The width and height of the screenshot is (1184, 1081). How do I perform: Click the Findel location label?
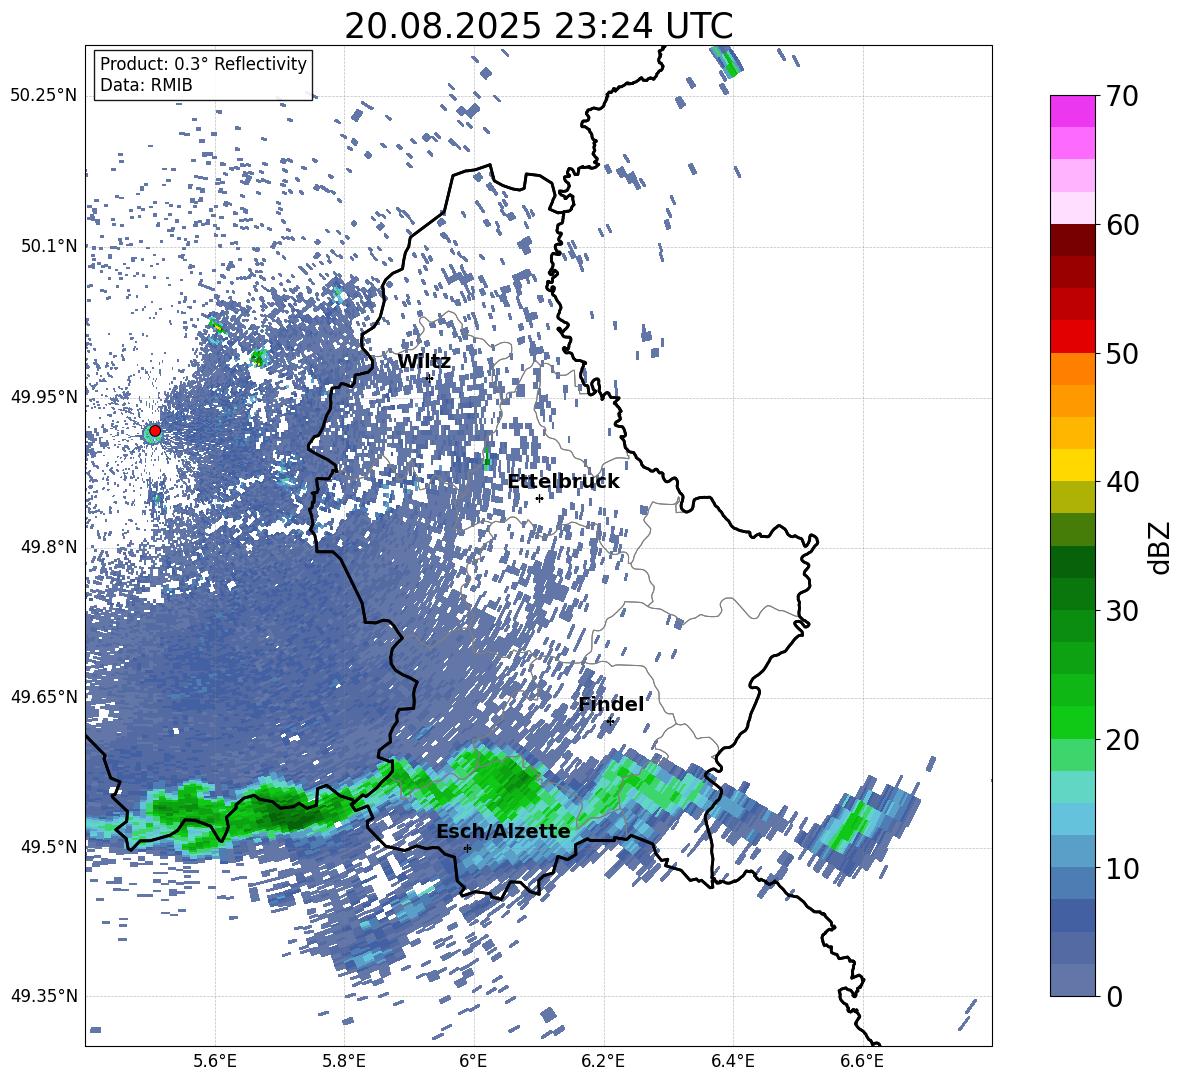[x=611, y=704]
